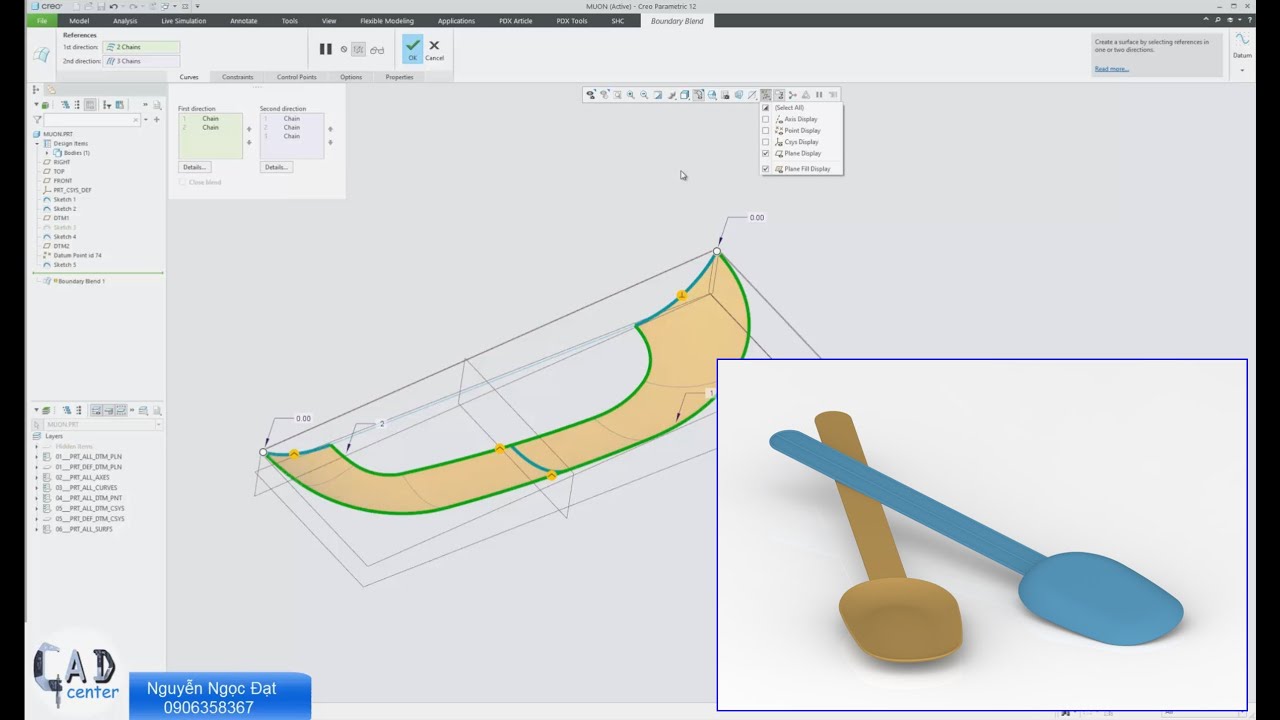Open the Control Points dashboard tab

(x=296, y=77)
